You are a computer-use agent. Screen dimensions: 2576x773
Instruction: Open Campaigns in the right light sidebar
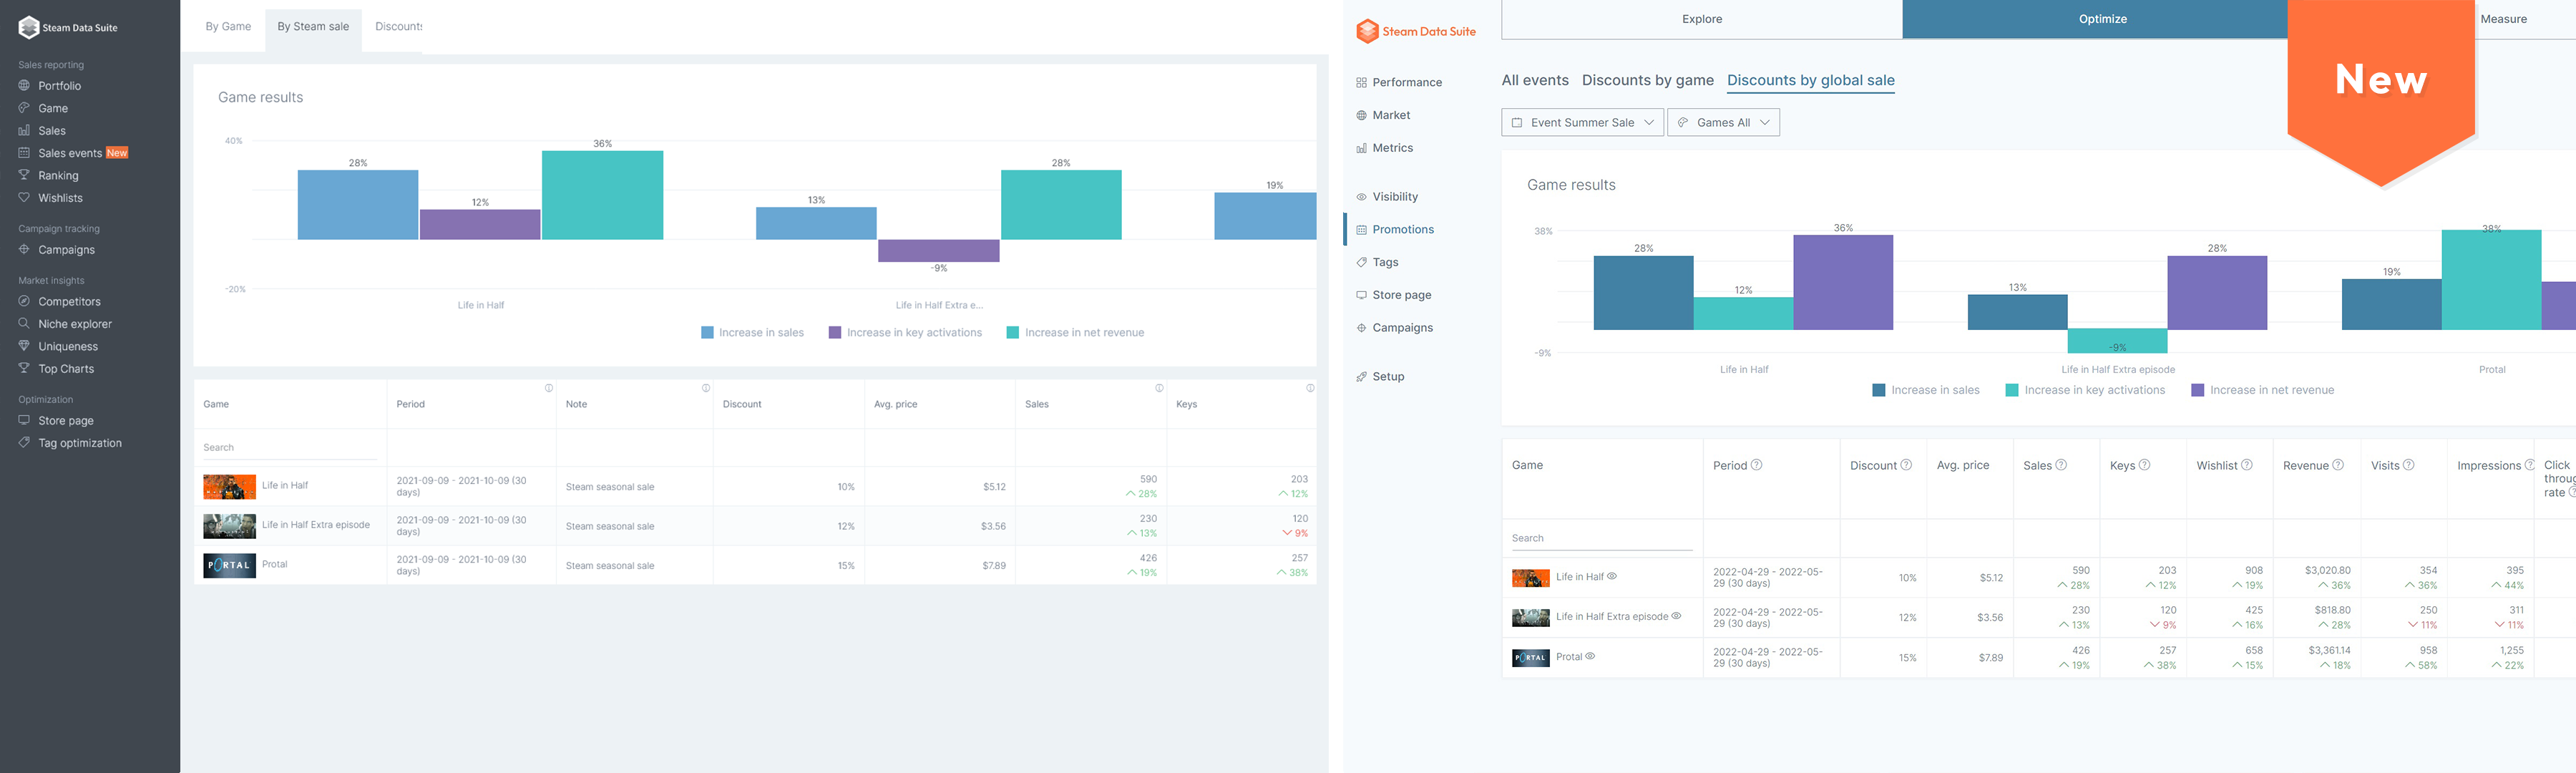click(x=1402, y=328)
